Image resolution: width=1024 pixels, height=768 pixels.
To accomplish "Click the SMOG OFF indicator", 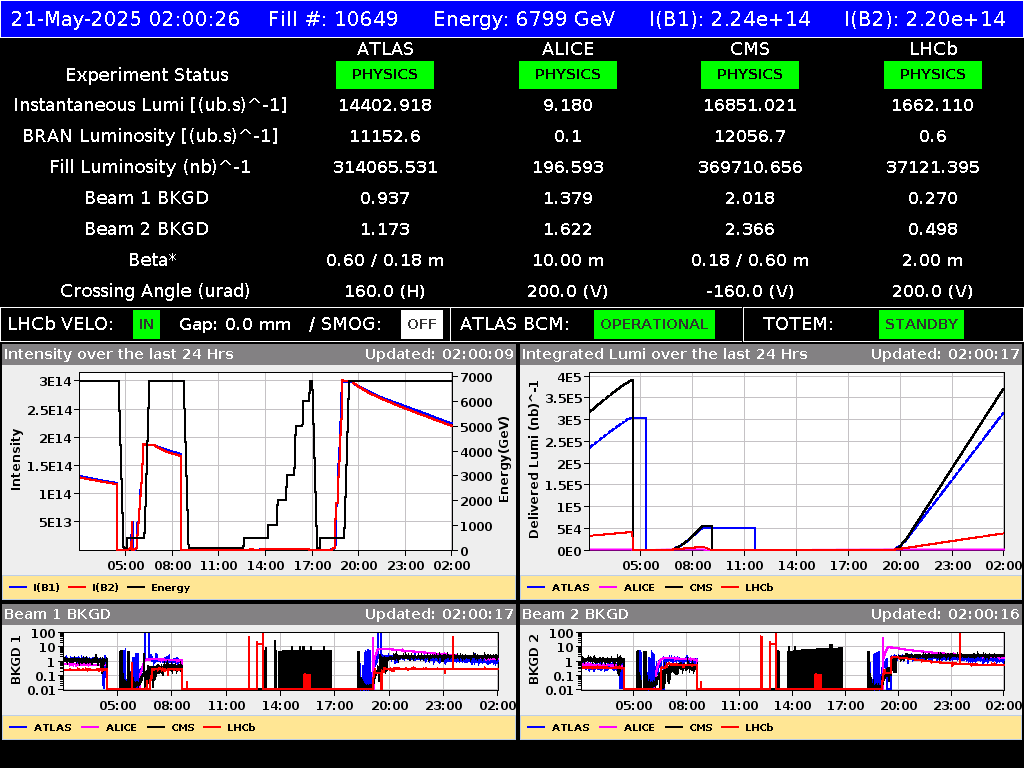I will [421, 325].
